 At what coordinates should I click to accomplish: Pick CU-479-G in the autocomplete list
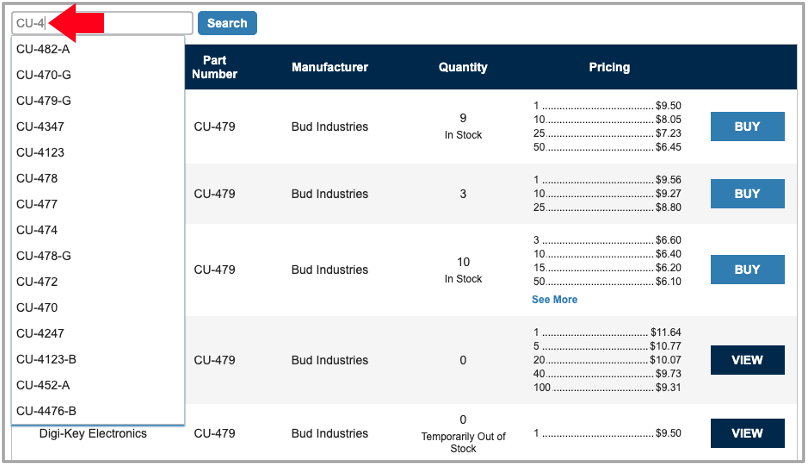[43, 101]
